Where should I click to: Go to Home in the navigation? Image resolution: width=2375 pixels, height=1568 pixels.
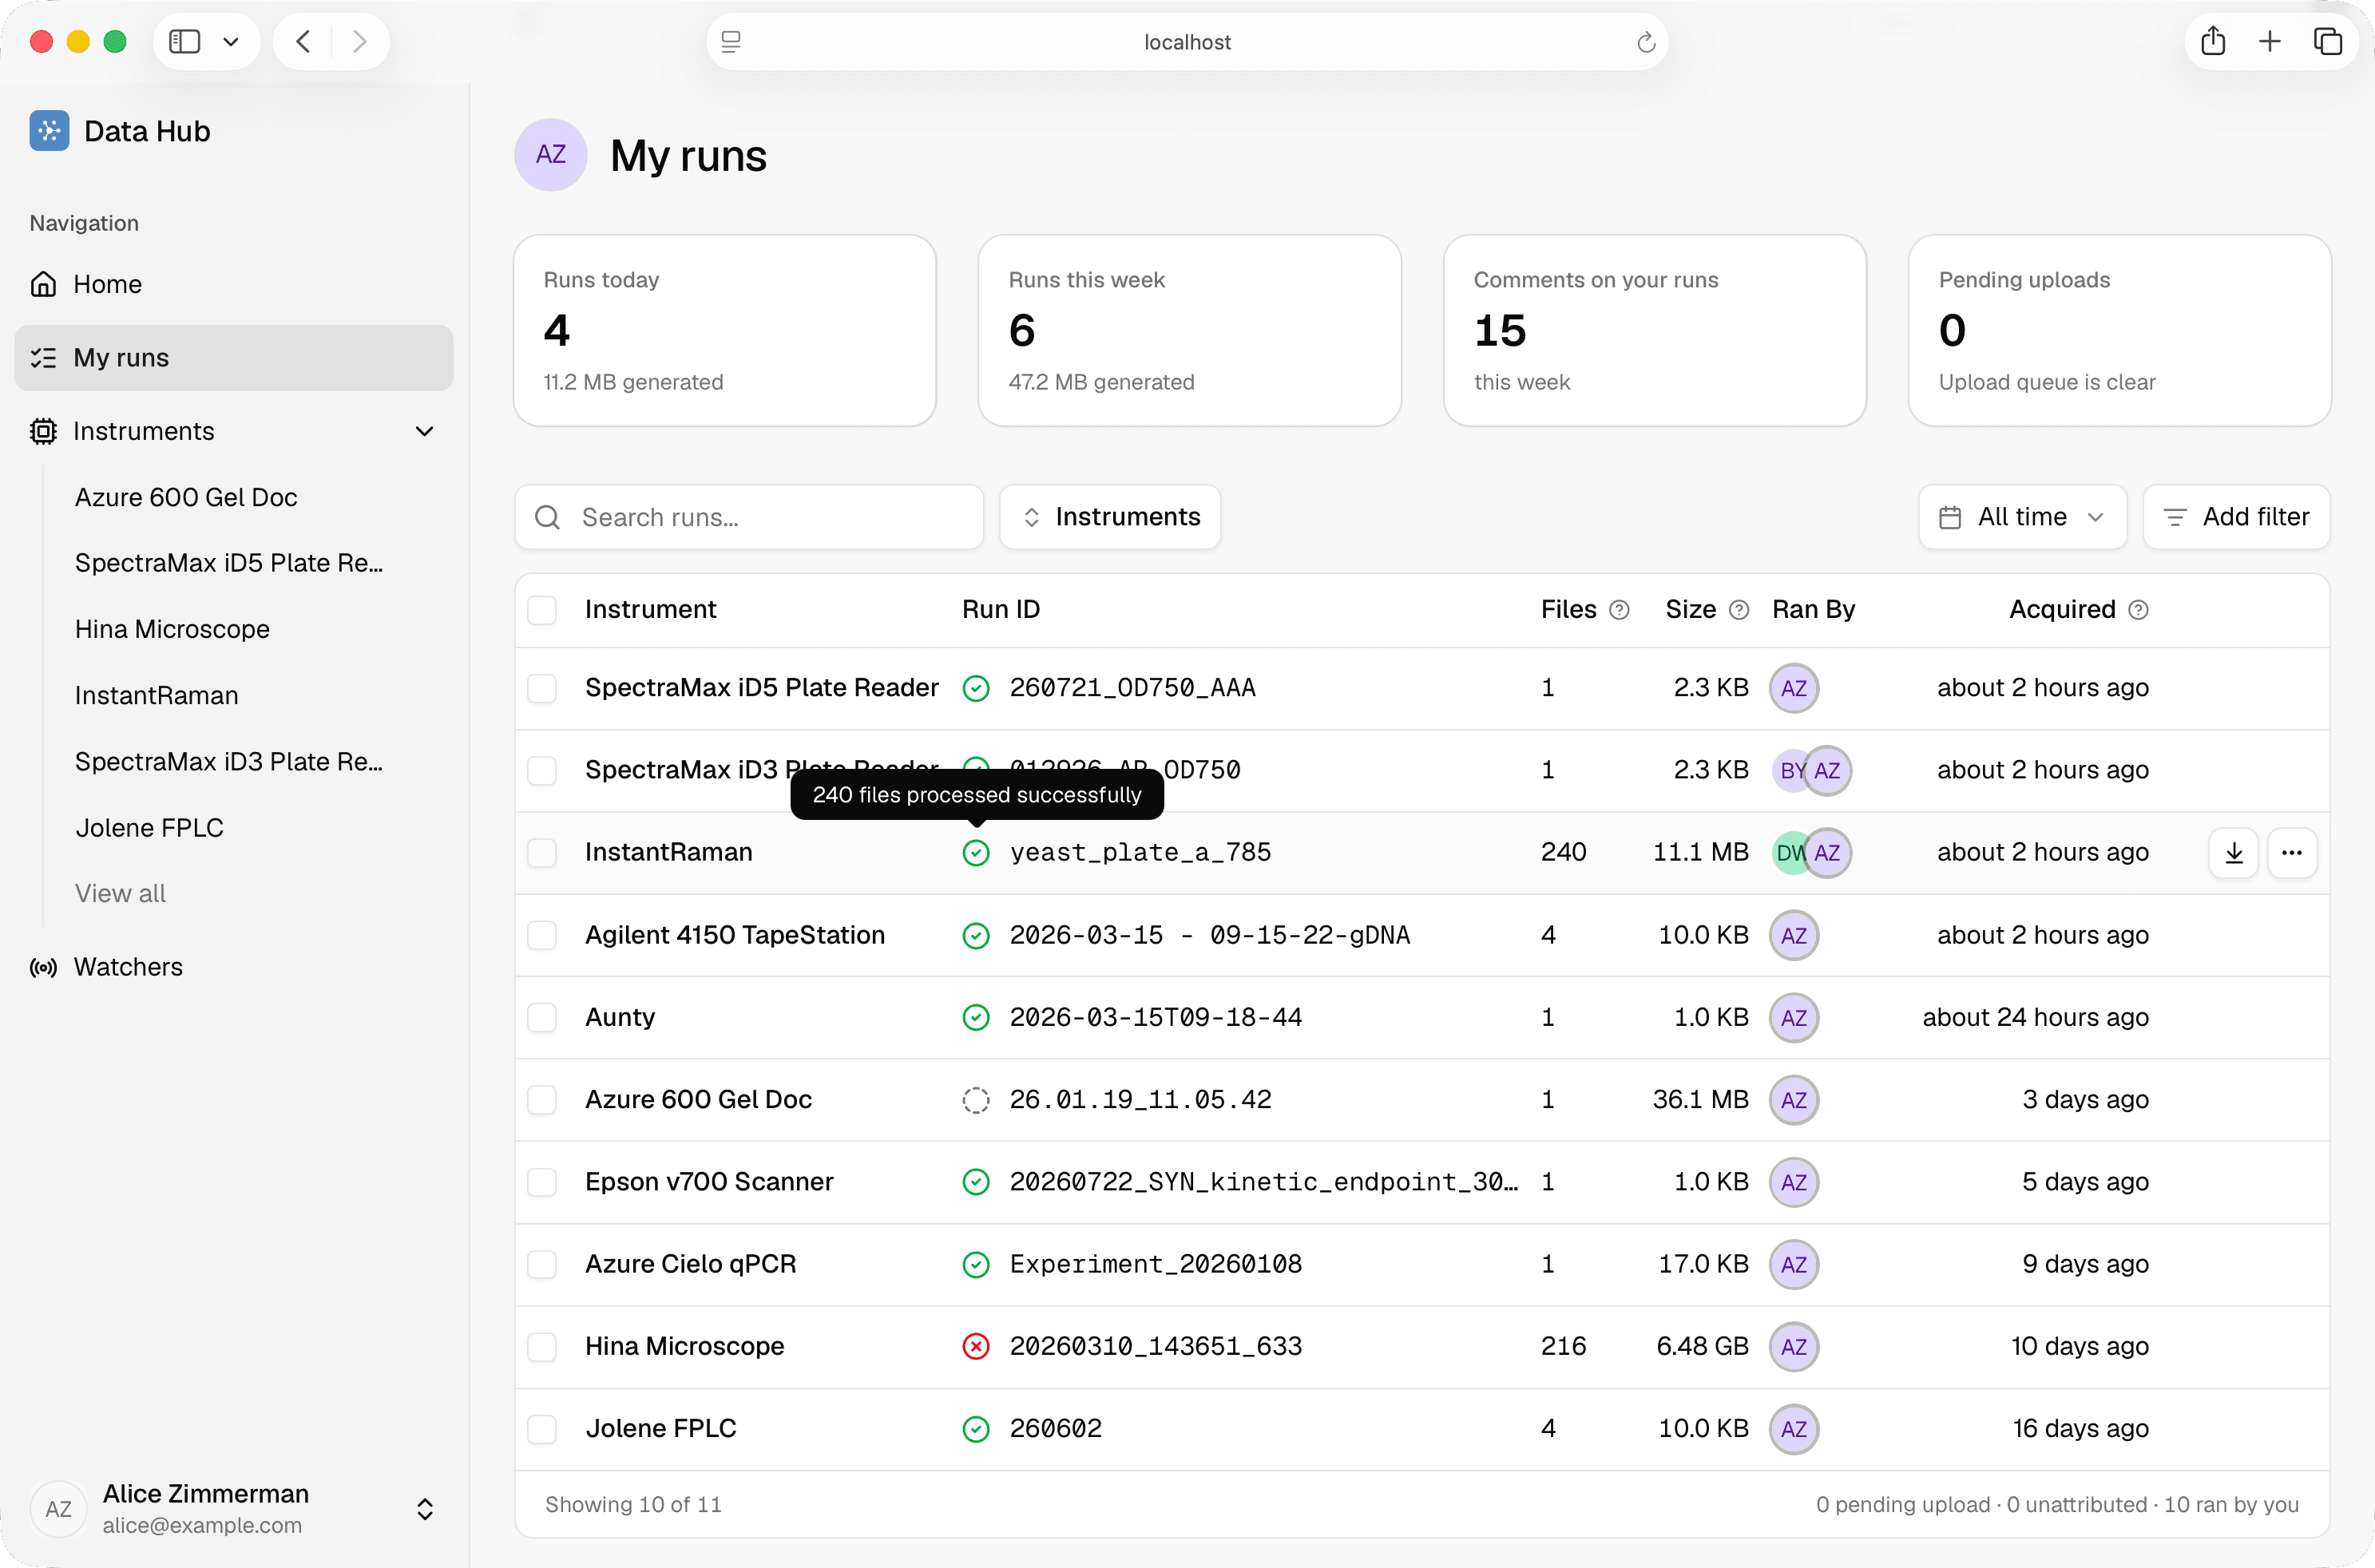click(x=234, y=284)
